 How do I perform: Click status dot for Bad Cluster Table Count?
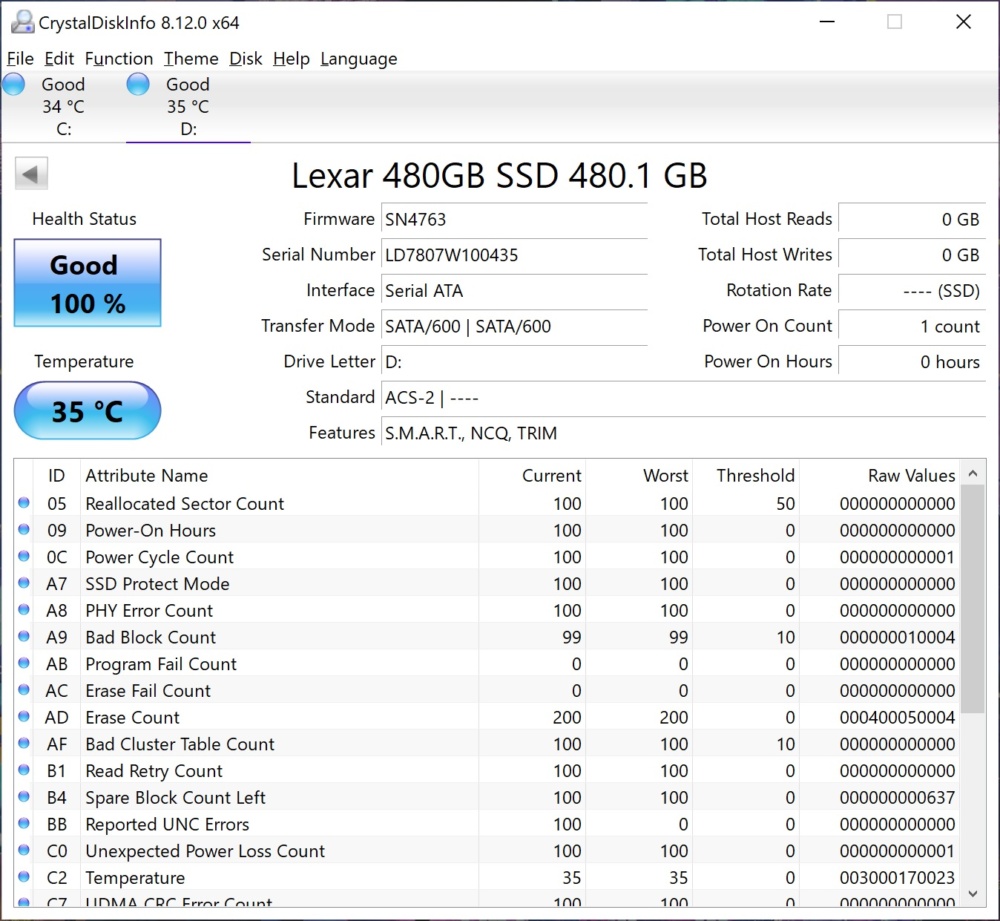pos(24,743)
